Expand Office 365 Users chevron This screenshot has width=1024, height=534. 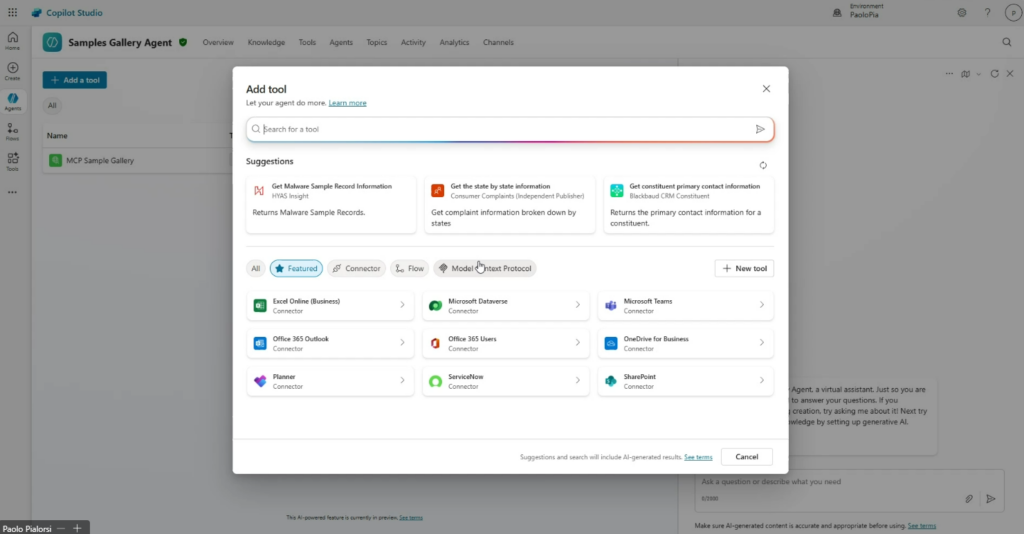(577, 343)
